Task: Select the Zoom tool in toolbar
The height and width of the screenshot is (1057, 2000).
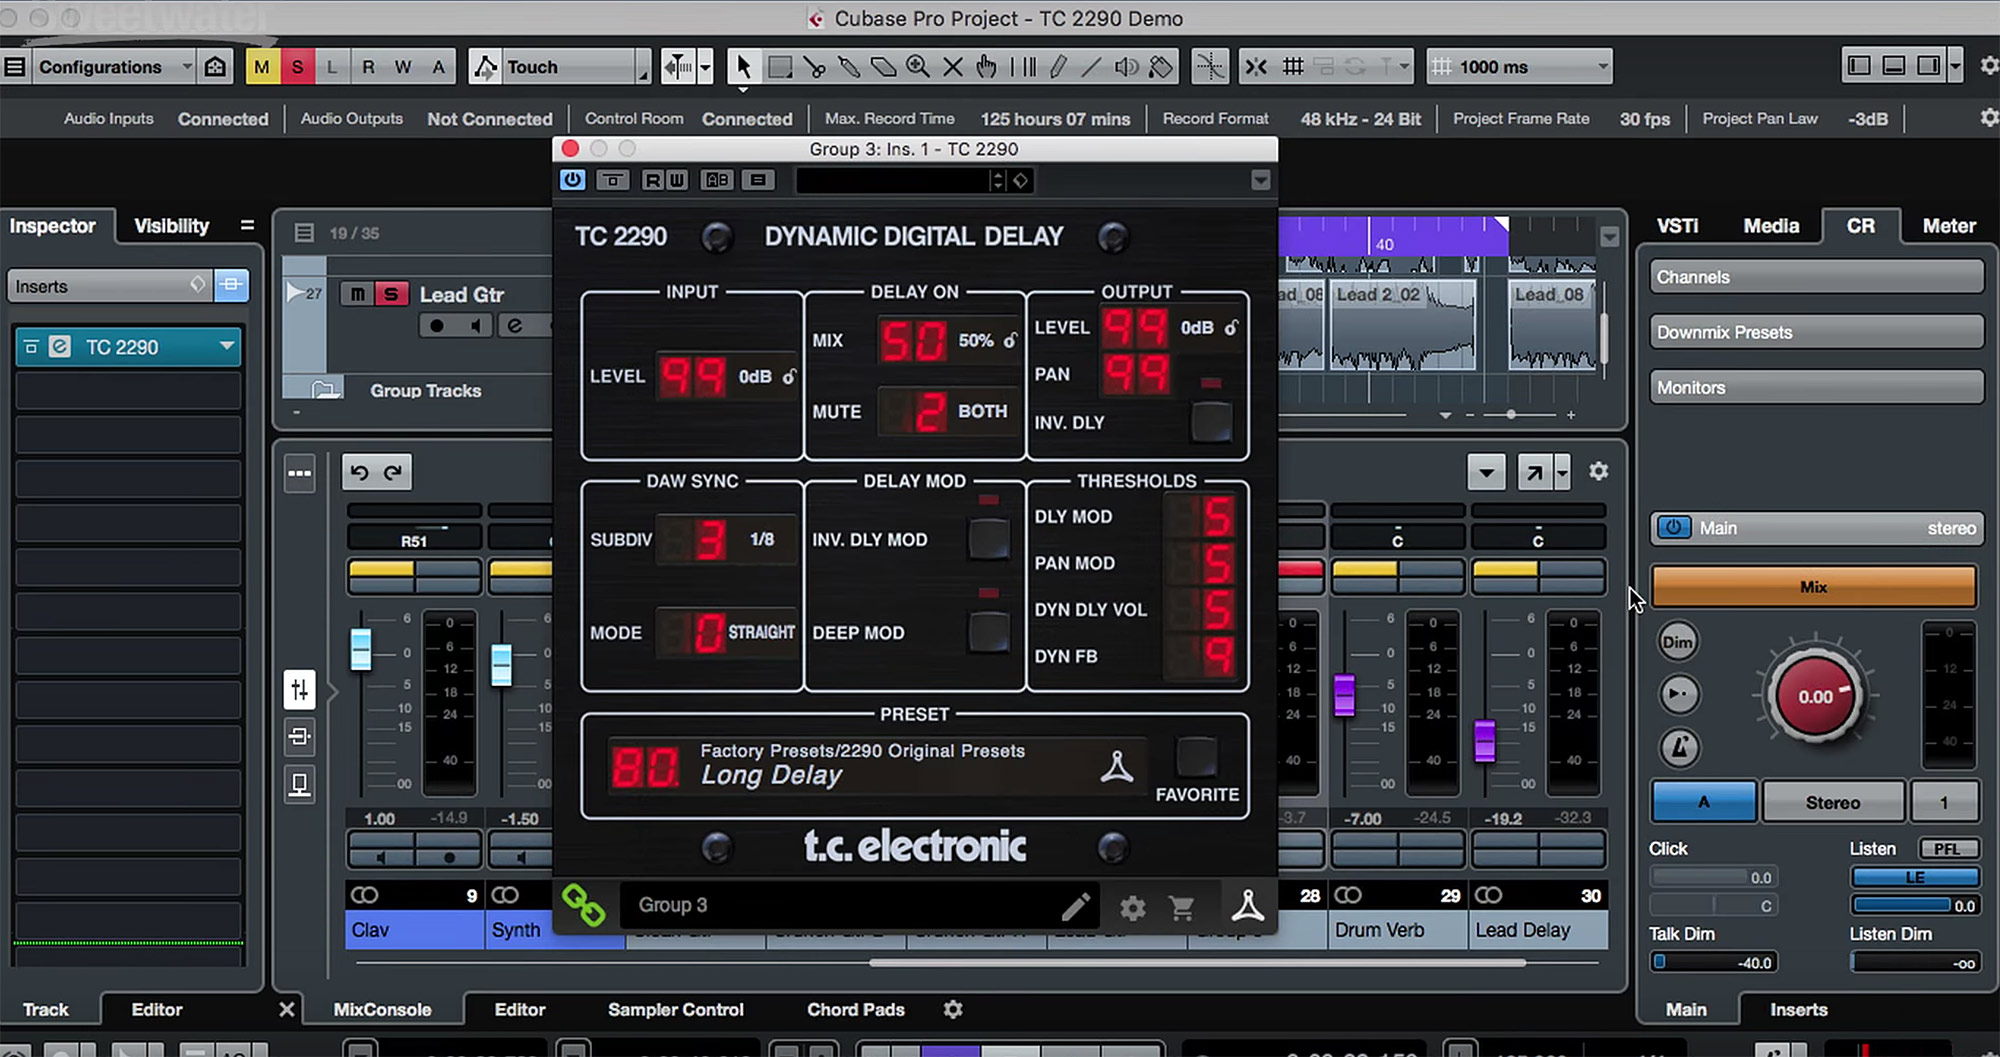Action: [x=917, y=67]
